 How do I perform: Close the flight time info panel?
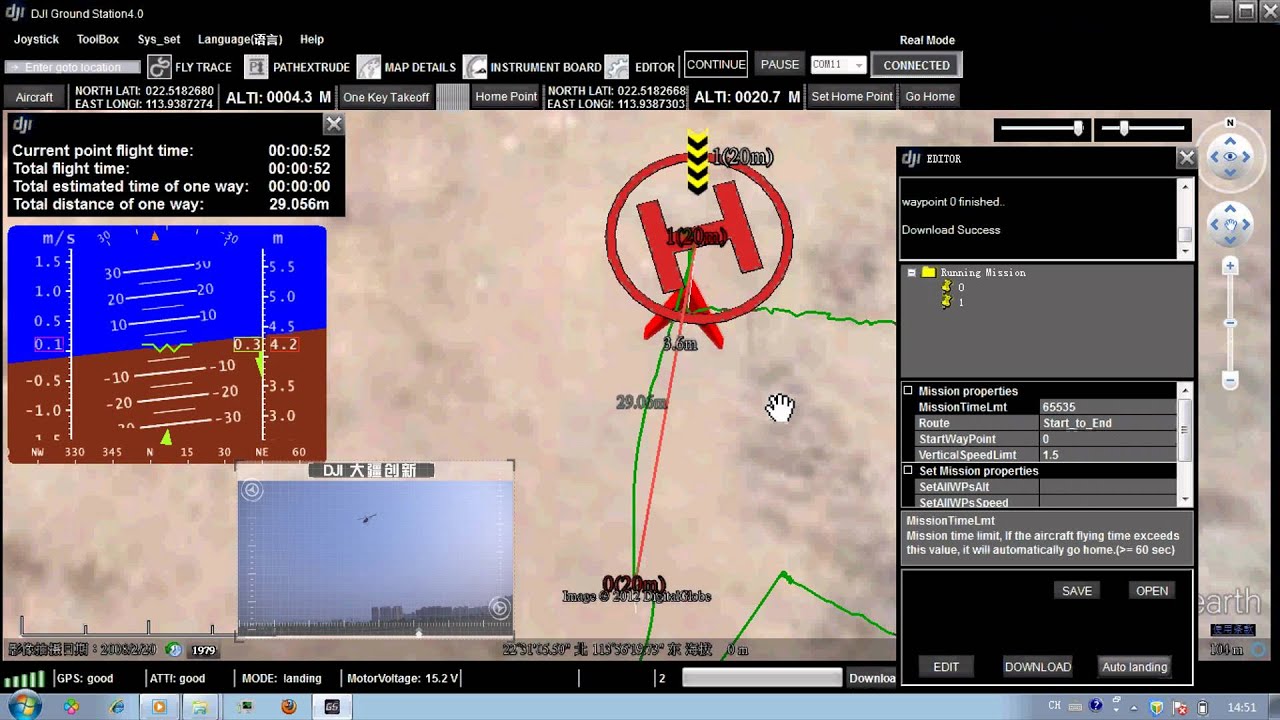tap(334, 124)
